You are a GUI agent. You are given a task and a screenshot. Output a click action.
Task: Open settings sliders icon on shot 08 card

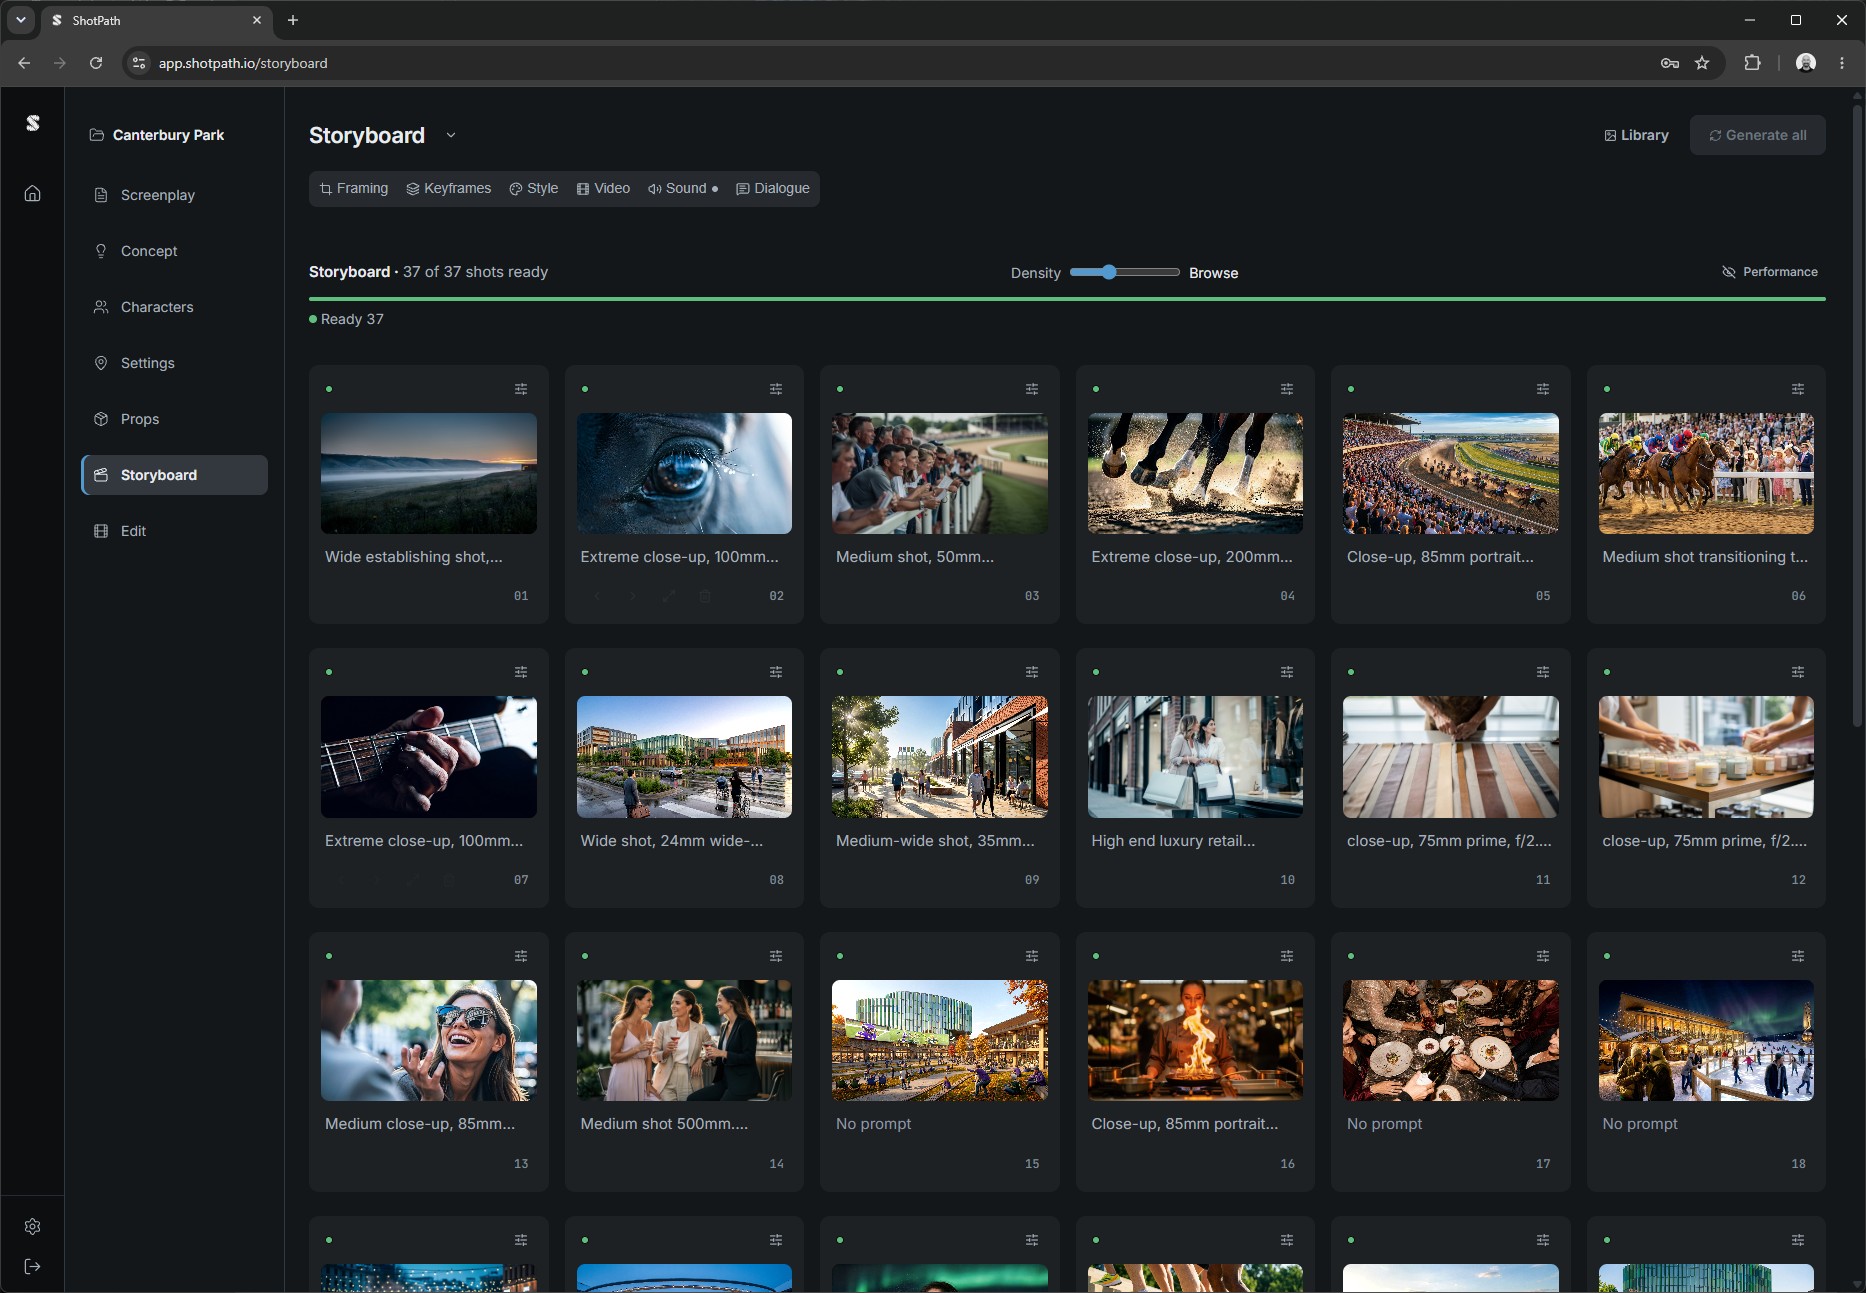(776, 672)
